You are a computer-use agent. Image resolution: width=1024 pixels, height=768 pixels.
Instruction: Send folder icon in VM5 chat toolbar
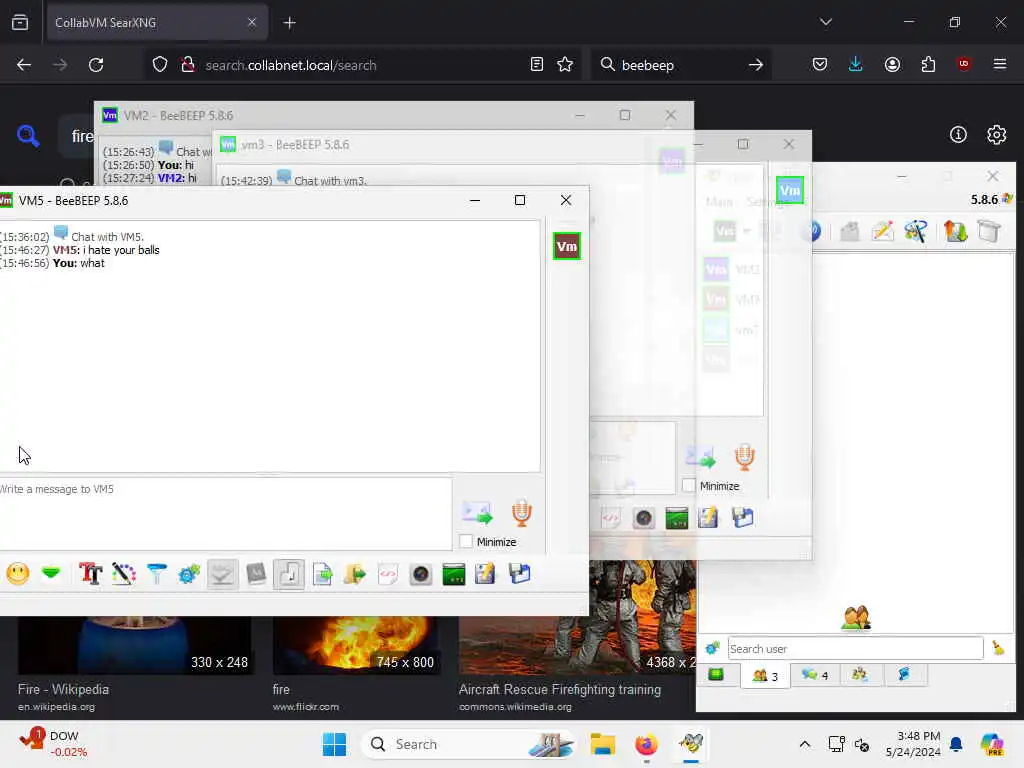355,574
